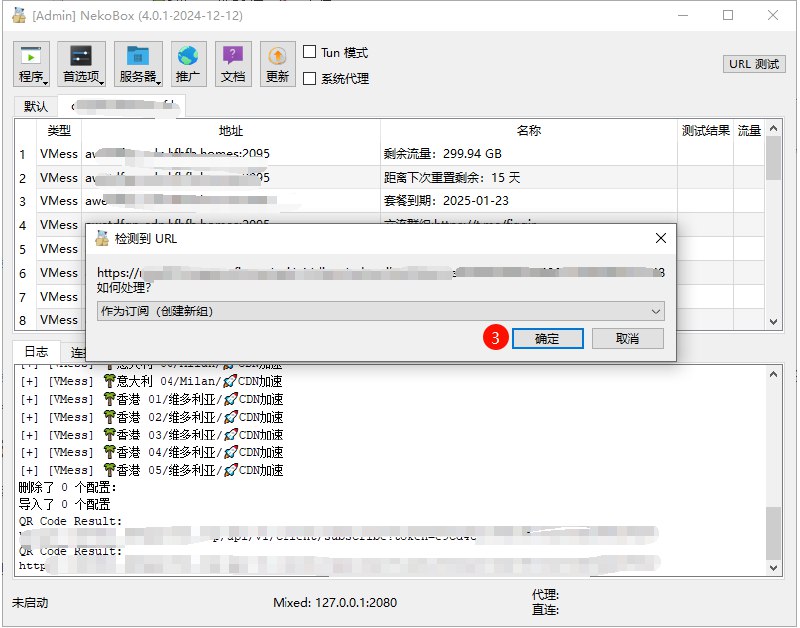Check for updates with the 更新 icon
Screen dimensions: 800x628
[277, 62]
